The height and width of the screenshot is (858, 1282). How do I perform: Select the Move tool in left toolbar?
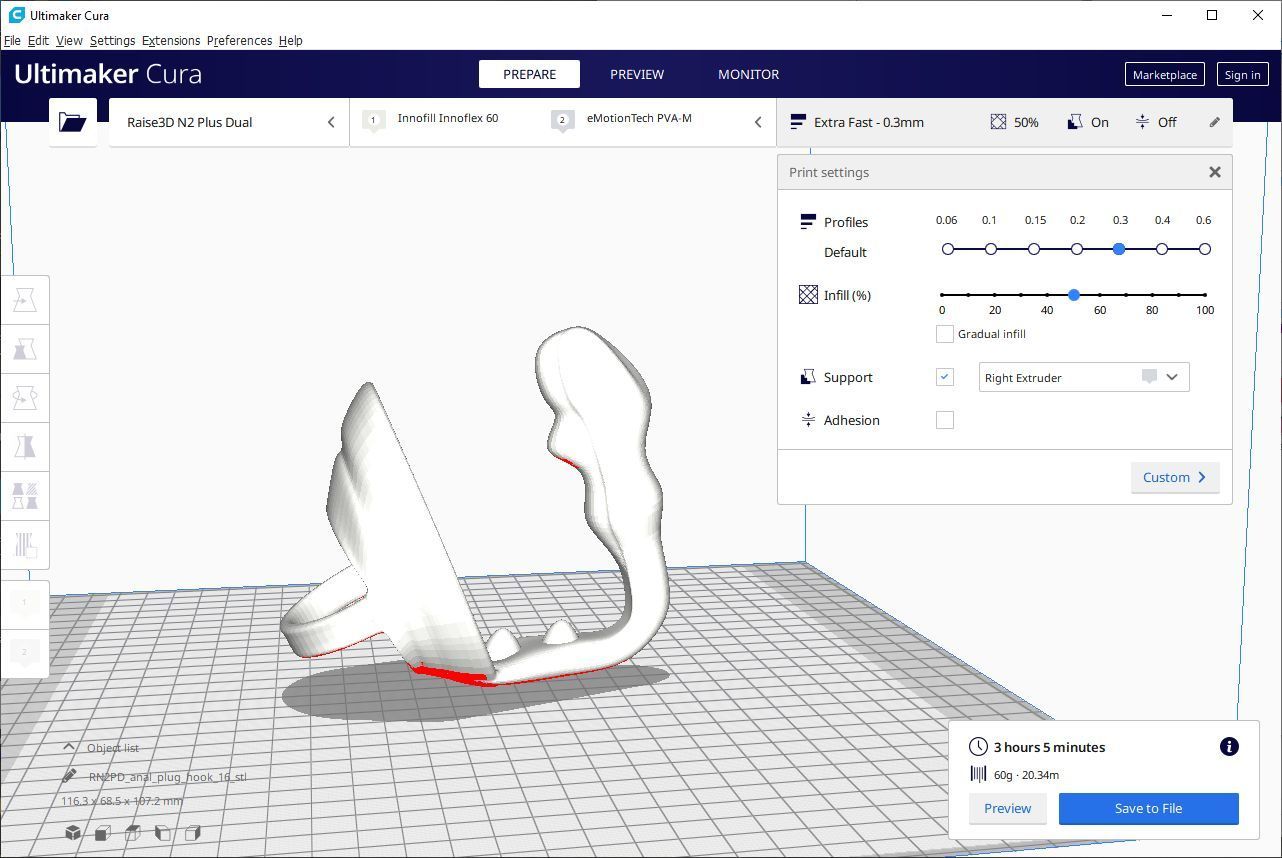click(25, 300)
